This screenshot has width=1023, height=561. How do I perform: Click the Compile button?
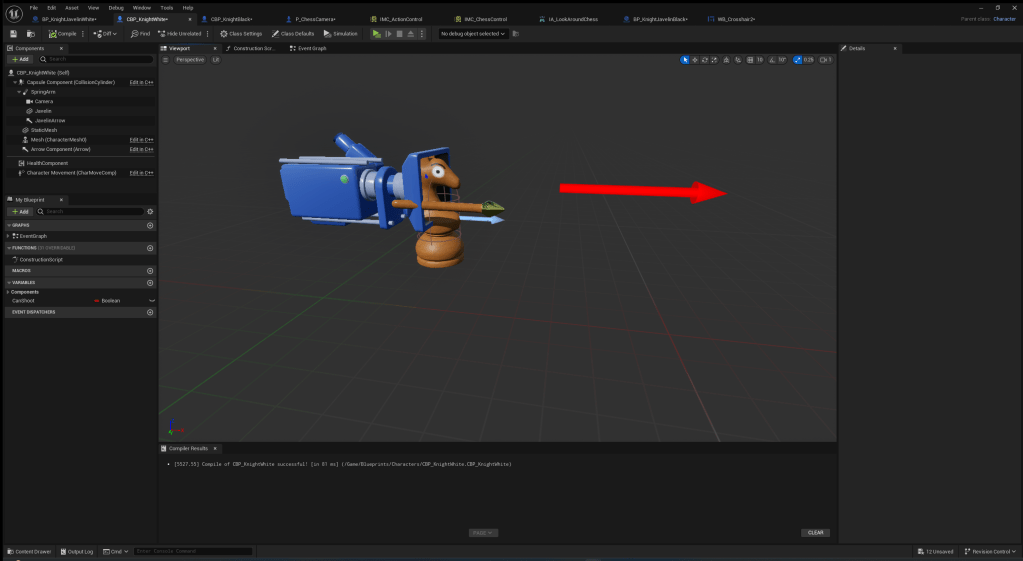61,33
